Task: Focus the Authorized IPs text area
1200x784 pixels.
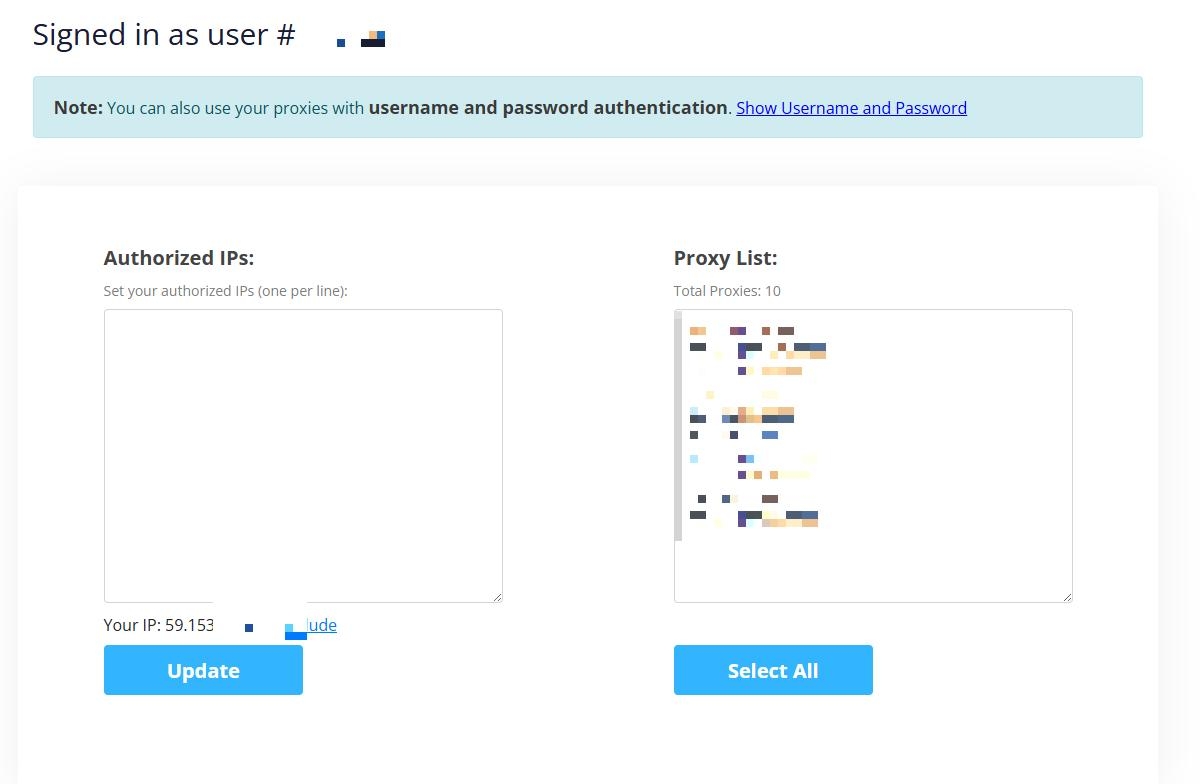Action: click(302, 455)
